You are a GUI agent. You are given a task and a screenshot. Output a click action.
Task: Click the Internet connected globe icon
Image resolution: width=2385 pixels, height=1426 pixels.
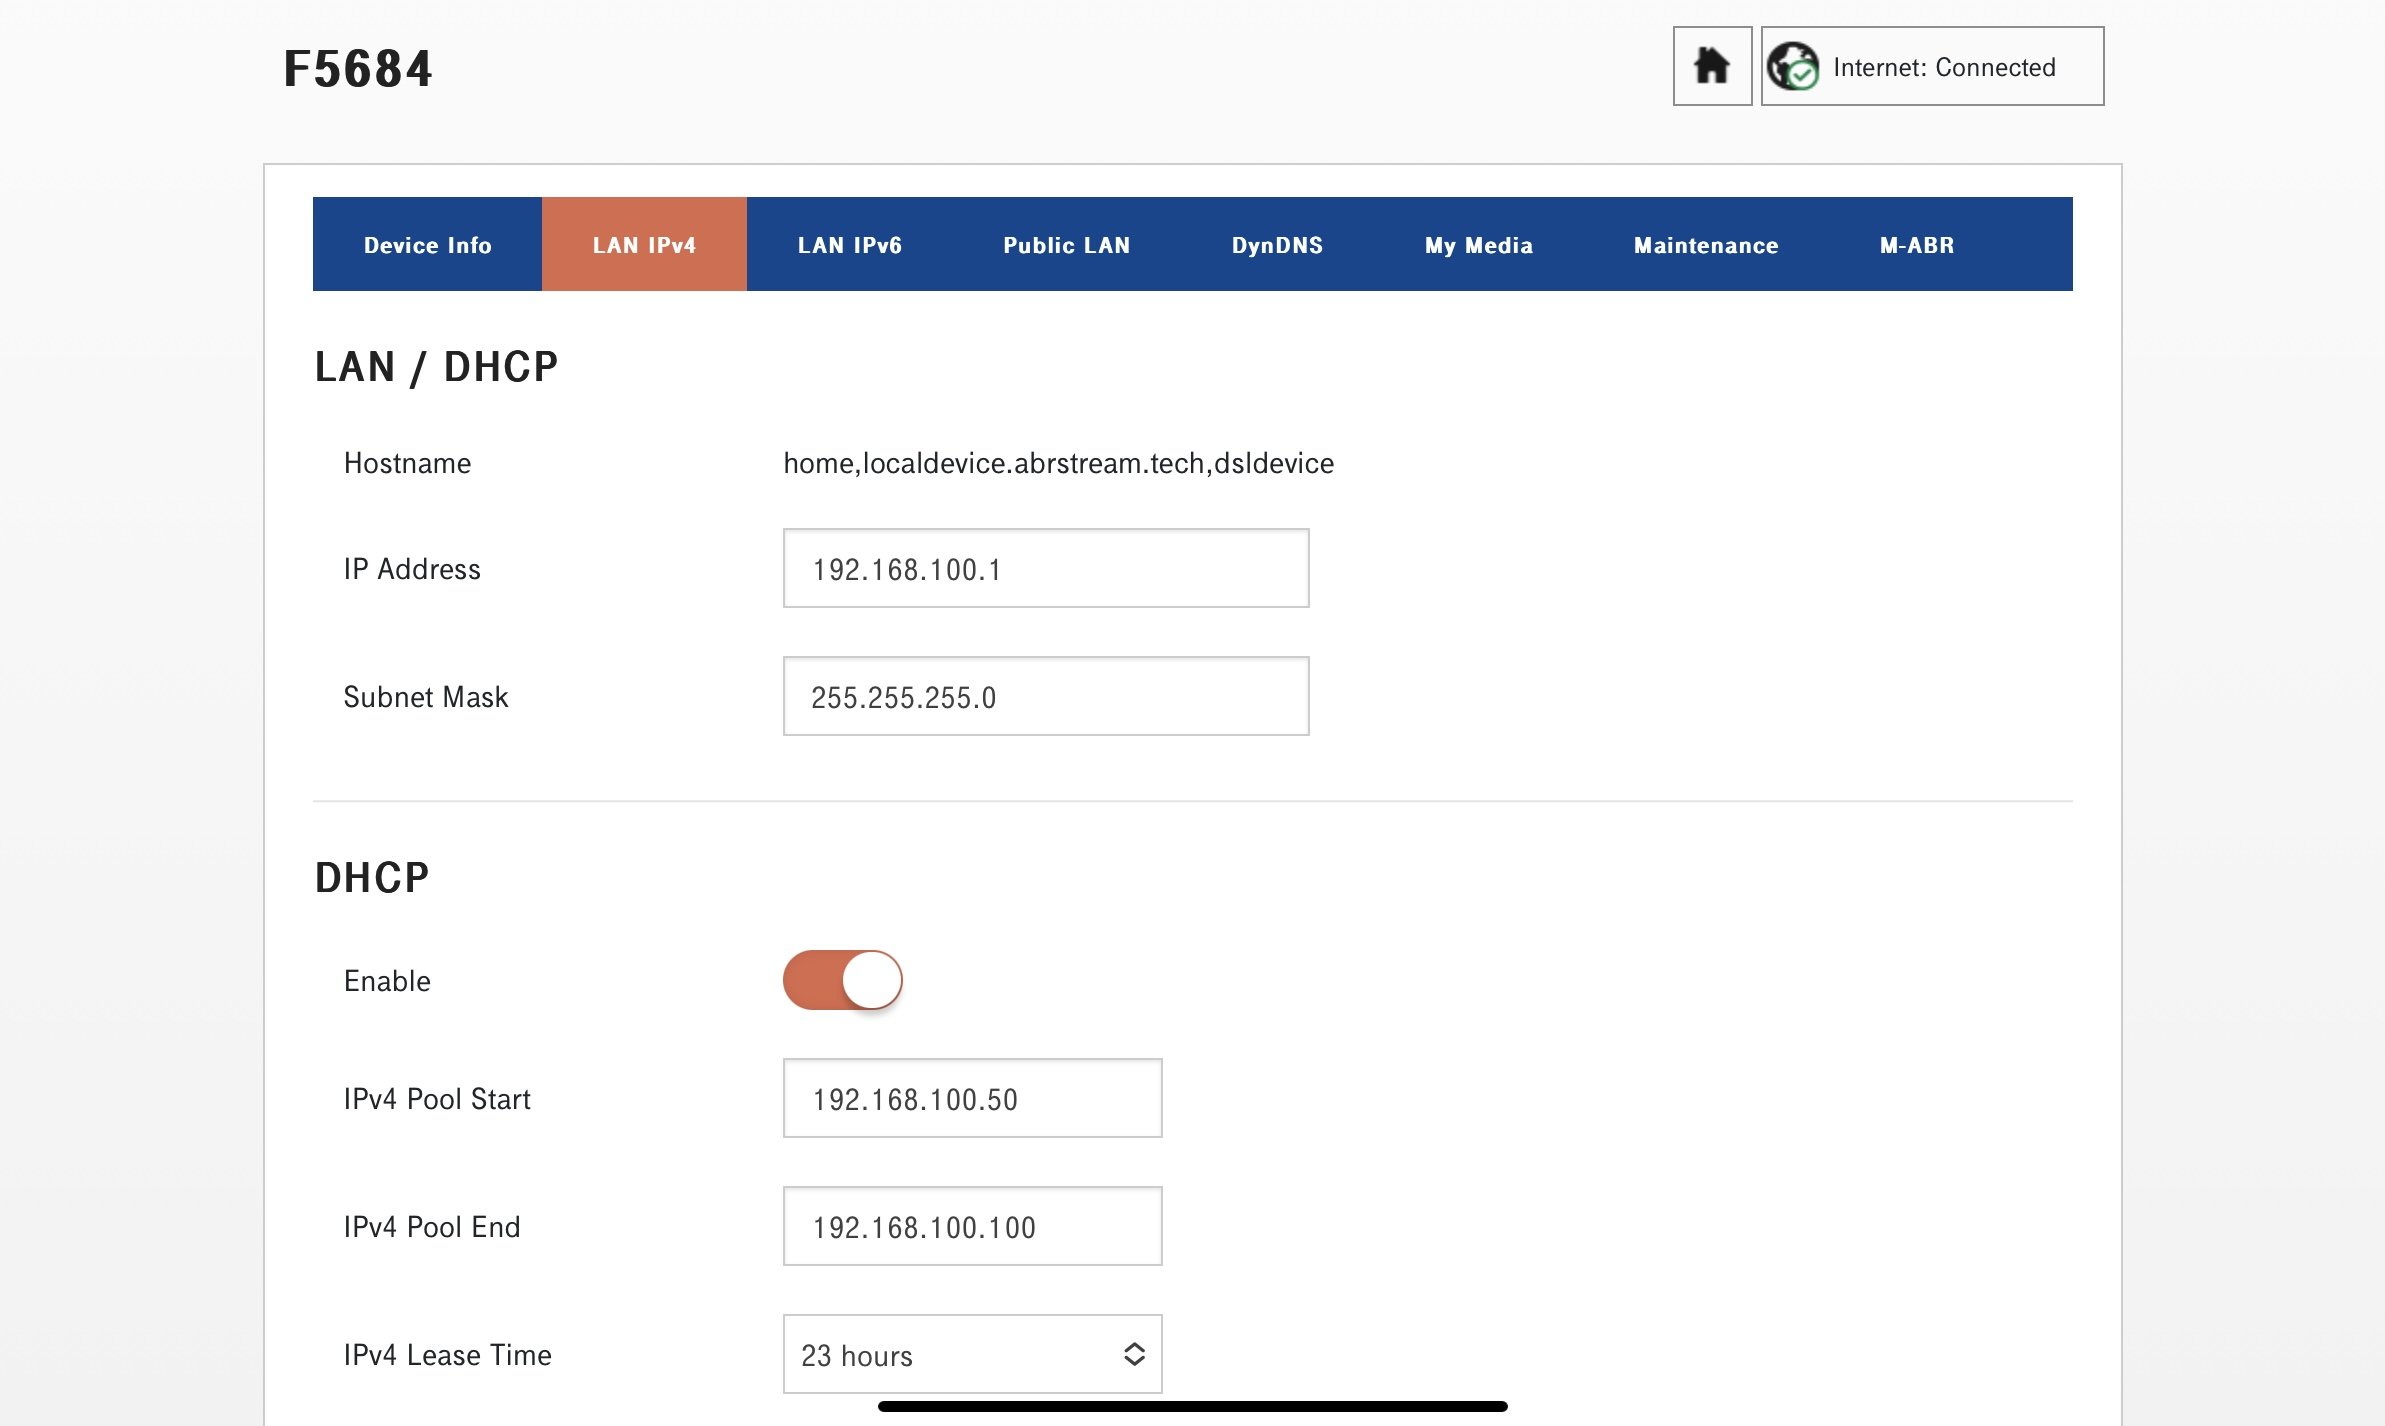(1793, 66)
